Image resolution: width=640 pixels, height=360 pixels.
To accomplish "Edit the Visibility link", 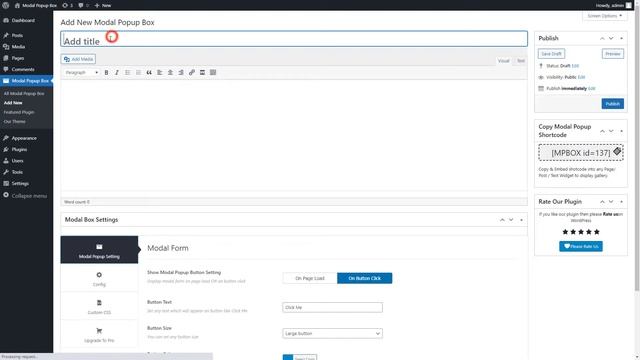I will point(581,77).
